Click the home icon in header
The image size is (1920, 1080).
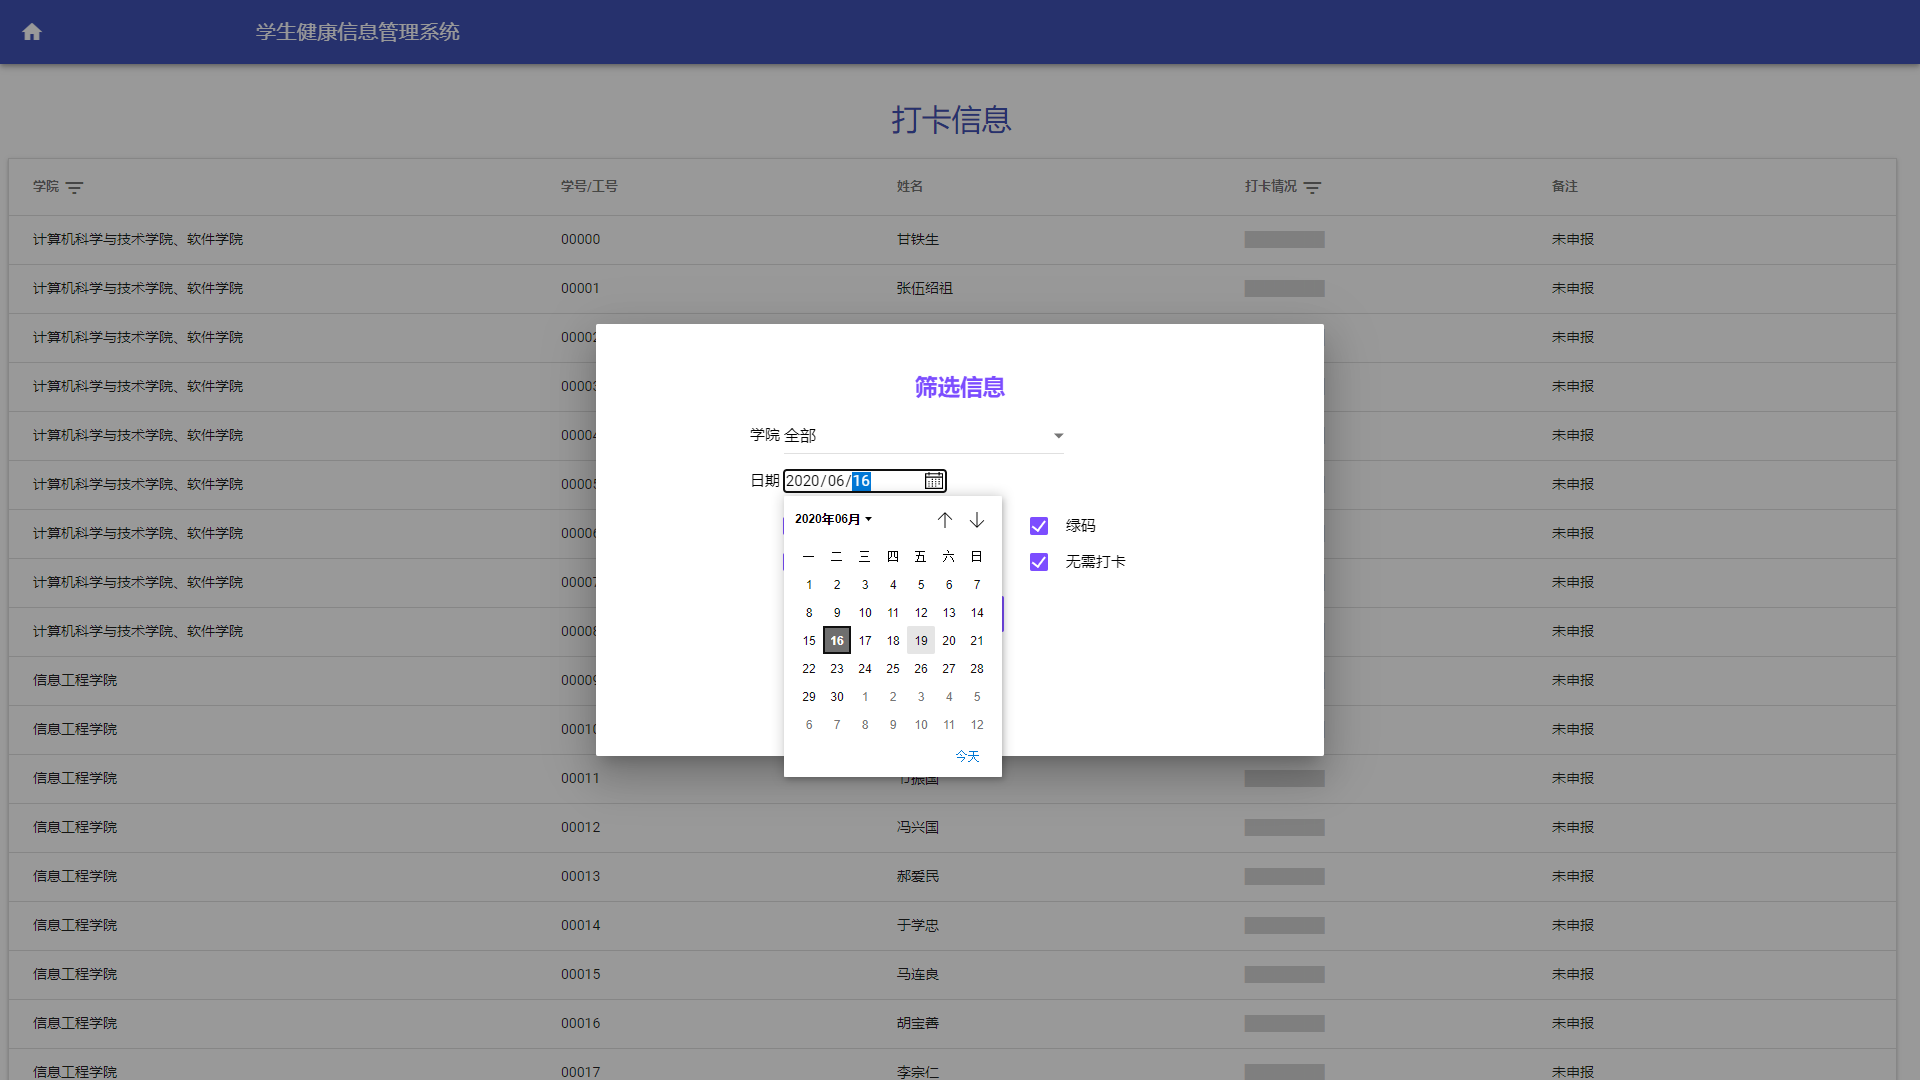click(32, 32)
